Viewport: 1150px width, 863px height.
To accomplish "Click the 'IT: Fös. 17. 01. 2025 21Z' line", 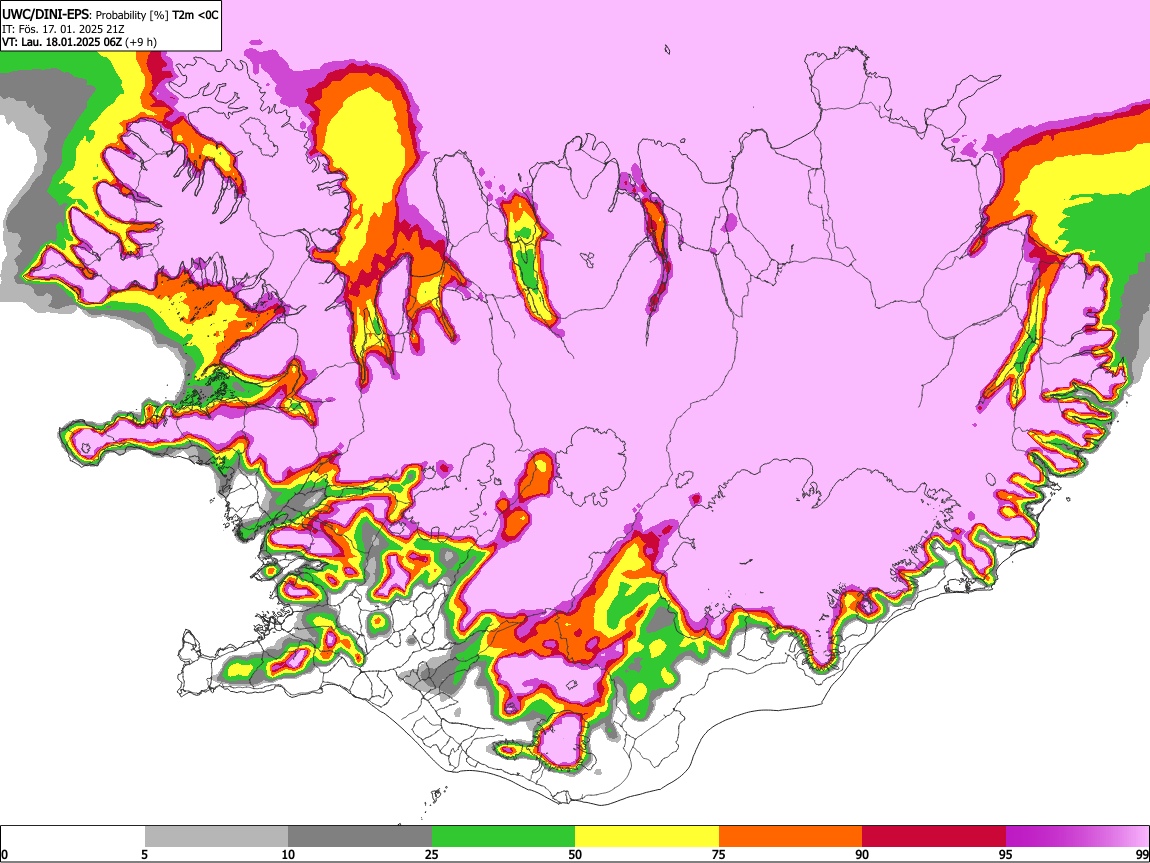I will tap(63, 29).
